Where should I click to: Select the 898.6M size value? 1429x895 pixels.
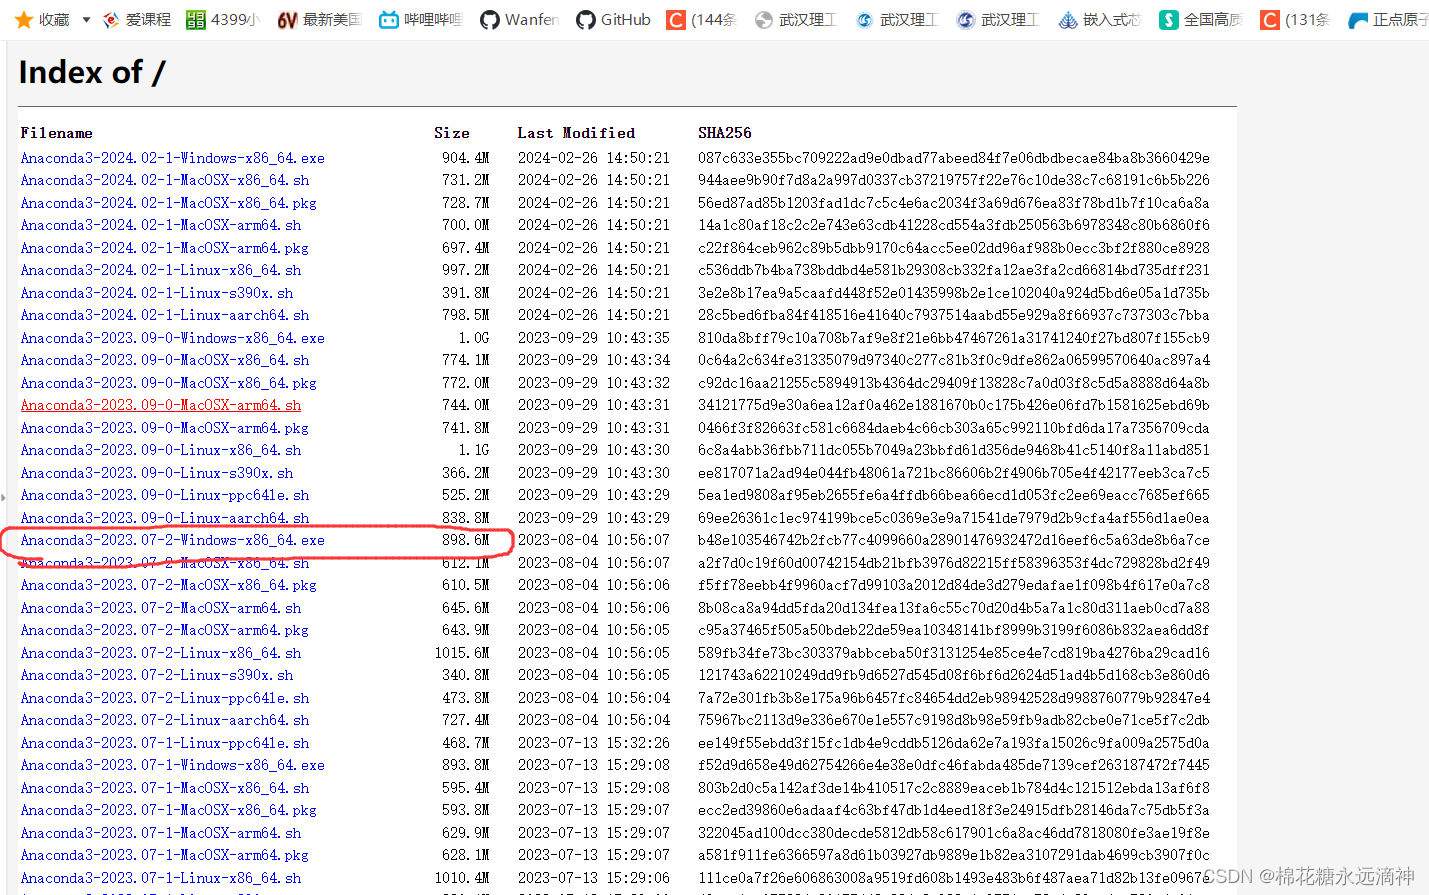tap(466, 540)
